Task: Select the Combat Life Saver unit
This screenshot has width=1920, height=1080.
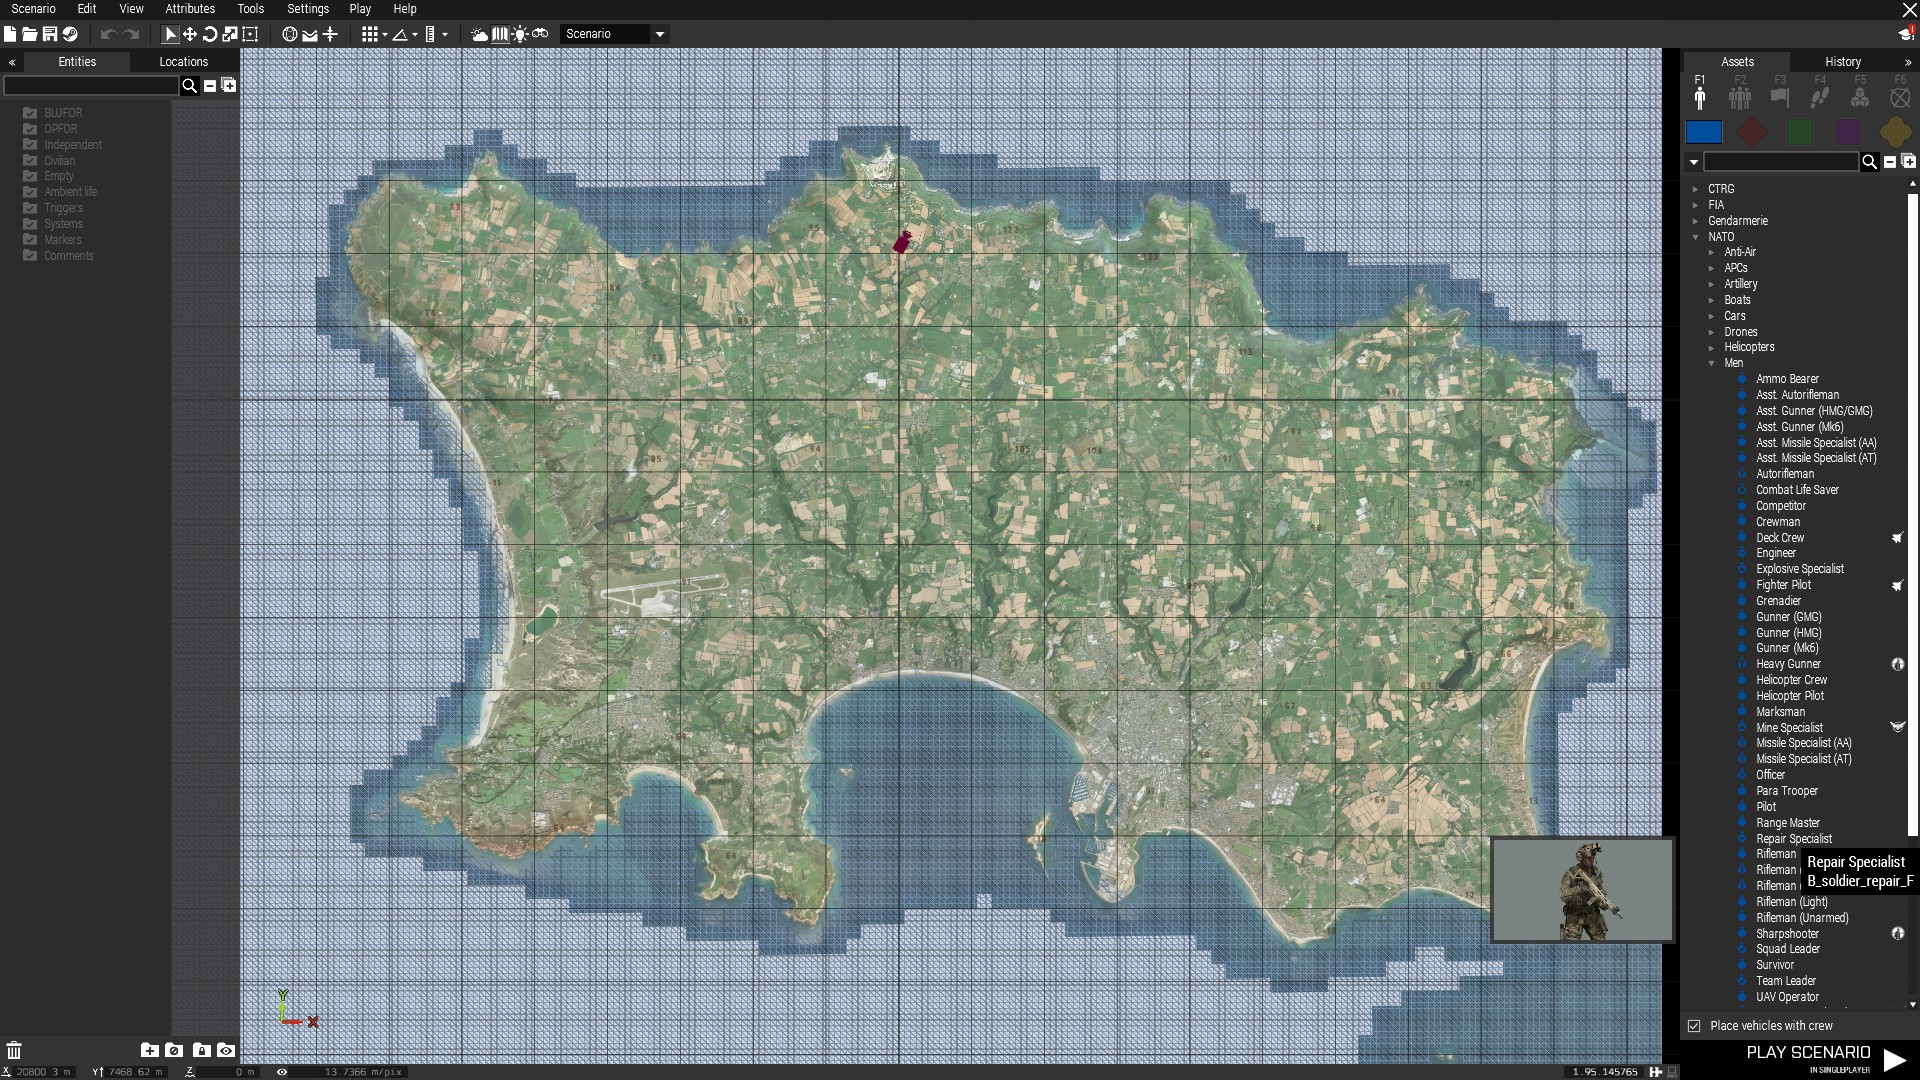Action: tap(1797, 490)
